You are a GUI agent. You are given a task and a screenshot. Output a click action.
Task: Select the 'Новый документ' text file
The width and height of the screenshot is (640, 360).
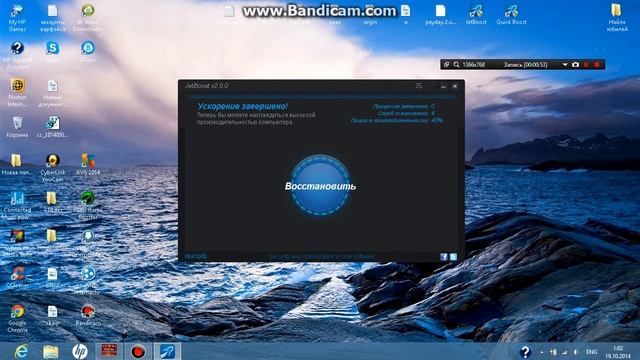(x=53, y=93)
